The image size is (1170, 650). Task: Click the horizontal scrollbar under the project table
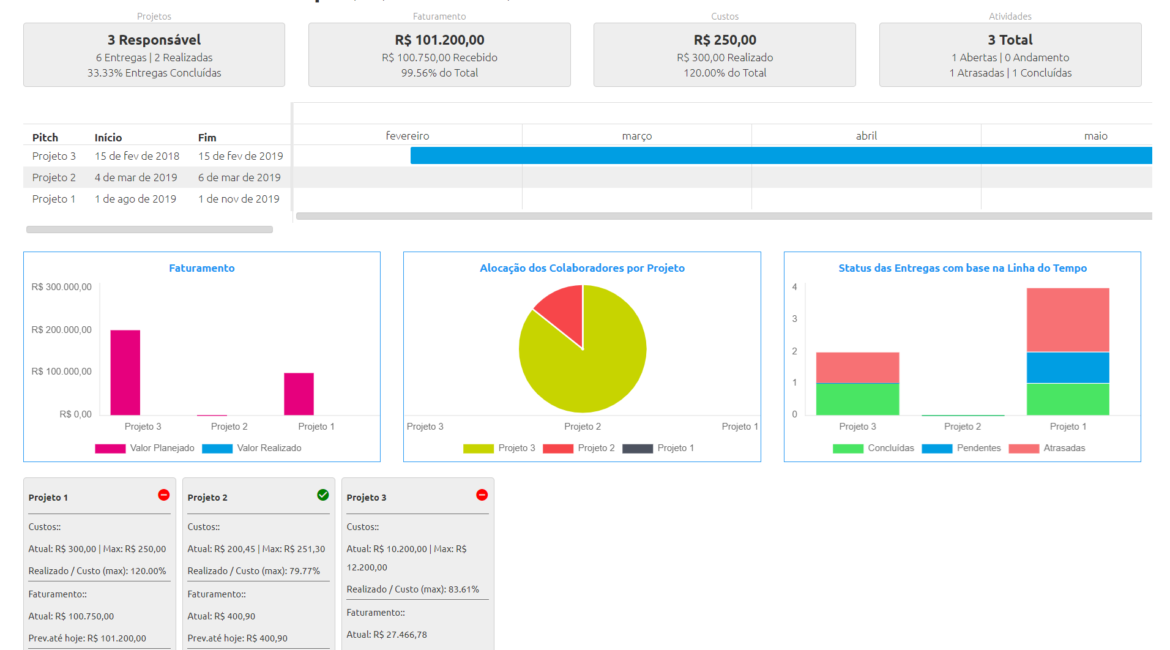149,230
